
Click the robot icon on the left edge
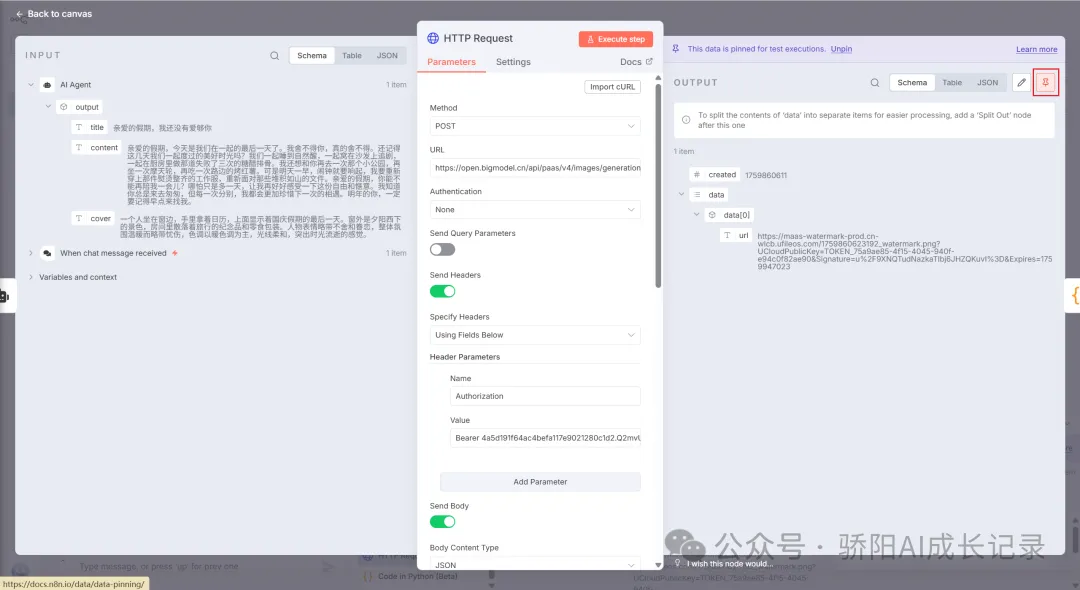(x=4, y=296)
